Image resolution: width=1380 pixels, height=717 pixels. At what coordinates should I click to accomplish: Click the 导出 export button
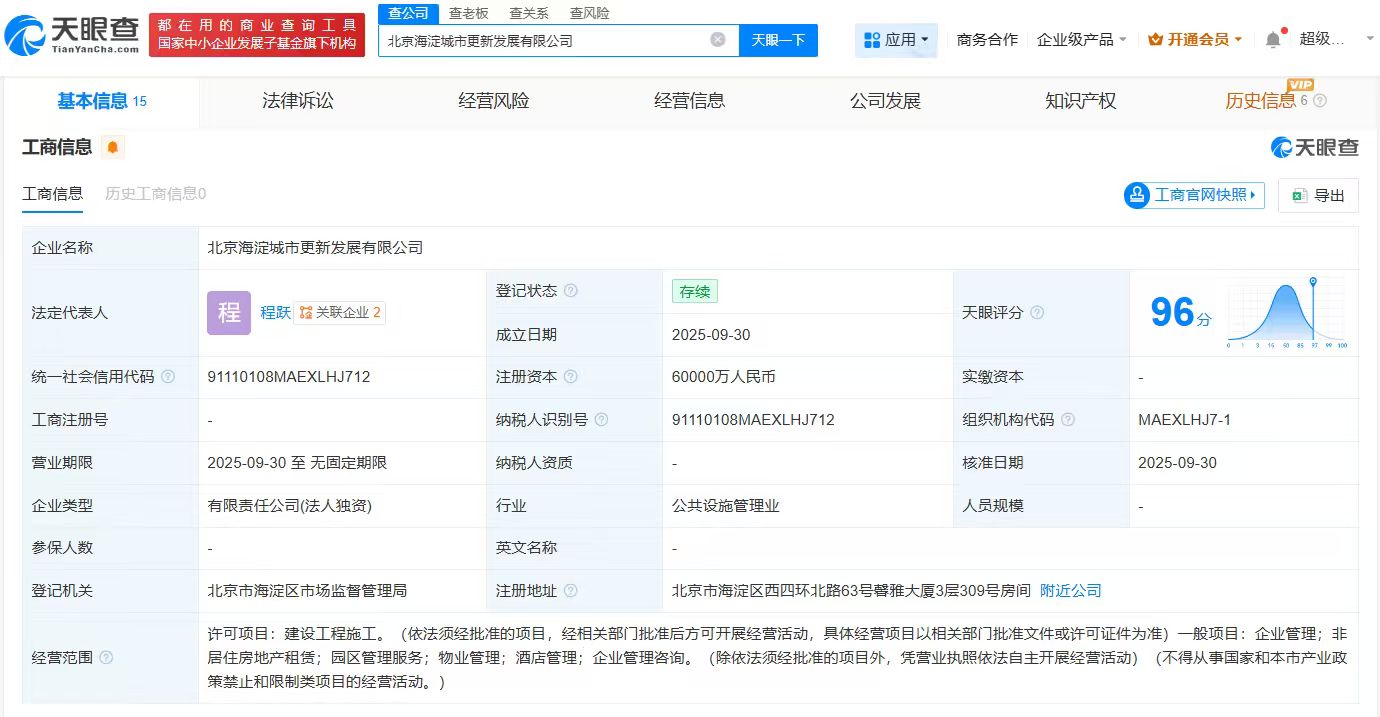tap(1318, 195)
